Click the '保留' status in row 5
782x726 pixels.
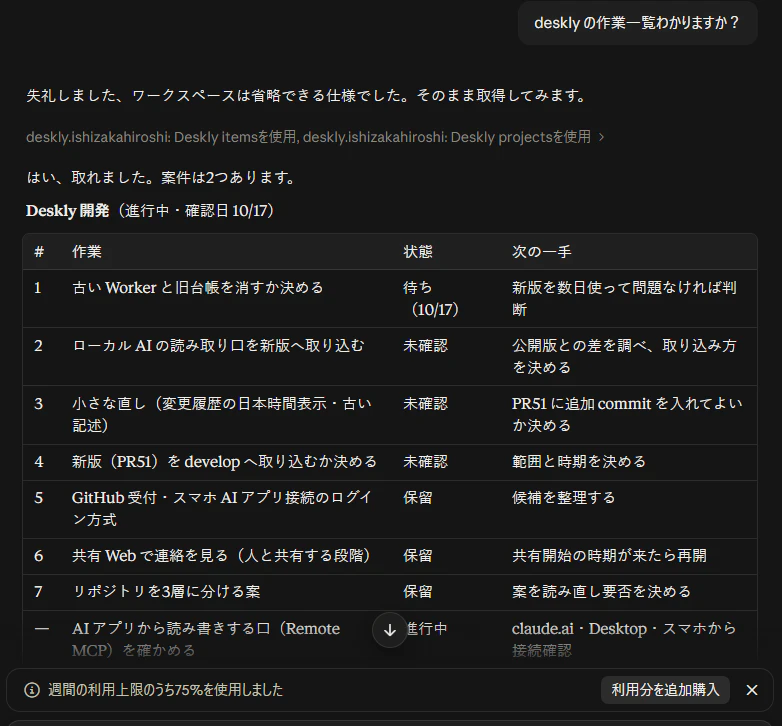point(418,498)
